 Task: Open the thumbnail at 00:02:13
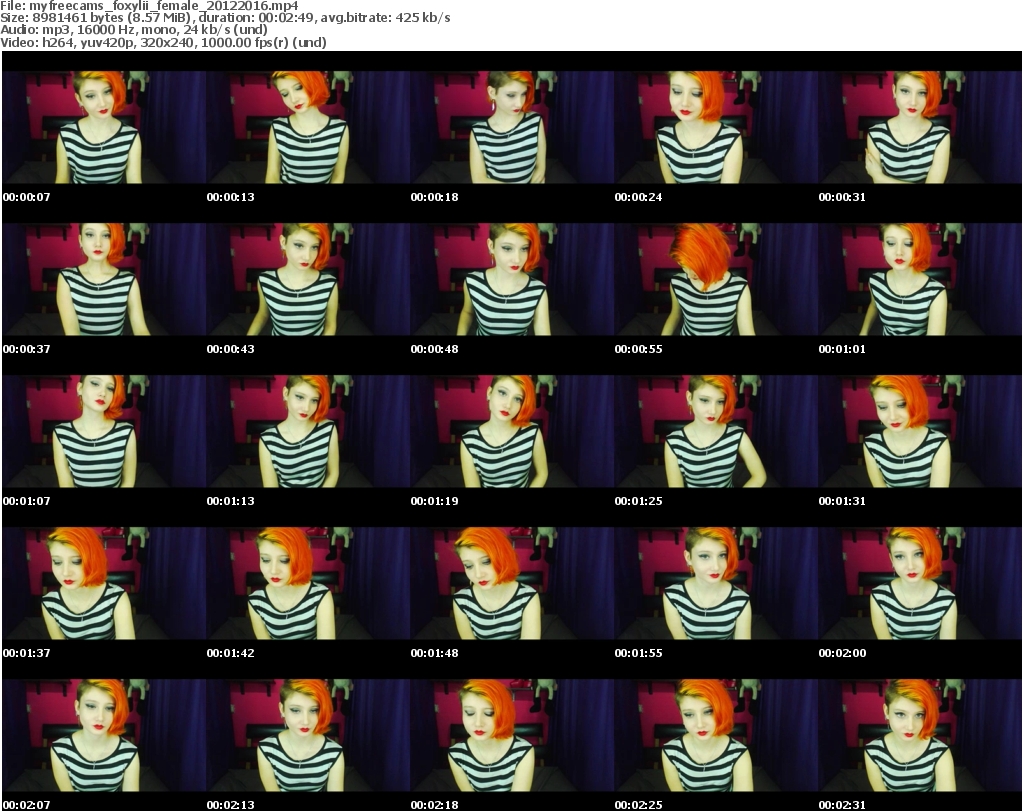(x=308, y=736)
